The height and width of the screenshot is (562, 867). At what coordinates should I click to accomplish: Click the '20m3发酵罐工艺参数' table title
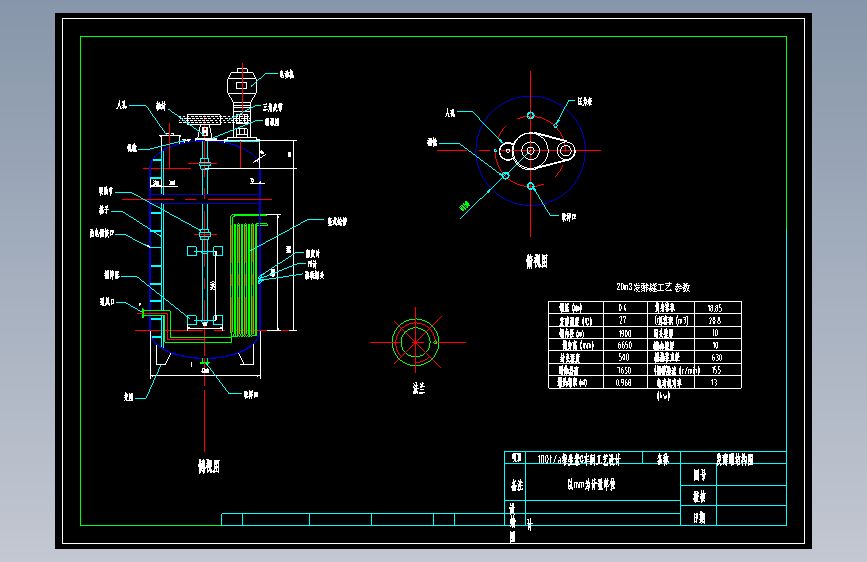pyautogui.click(x=653, y=287)
